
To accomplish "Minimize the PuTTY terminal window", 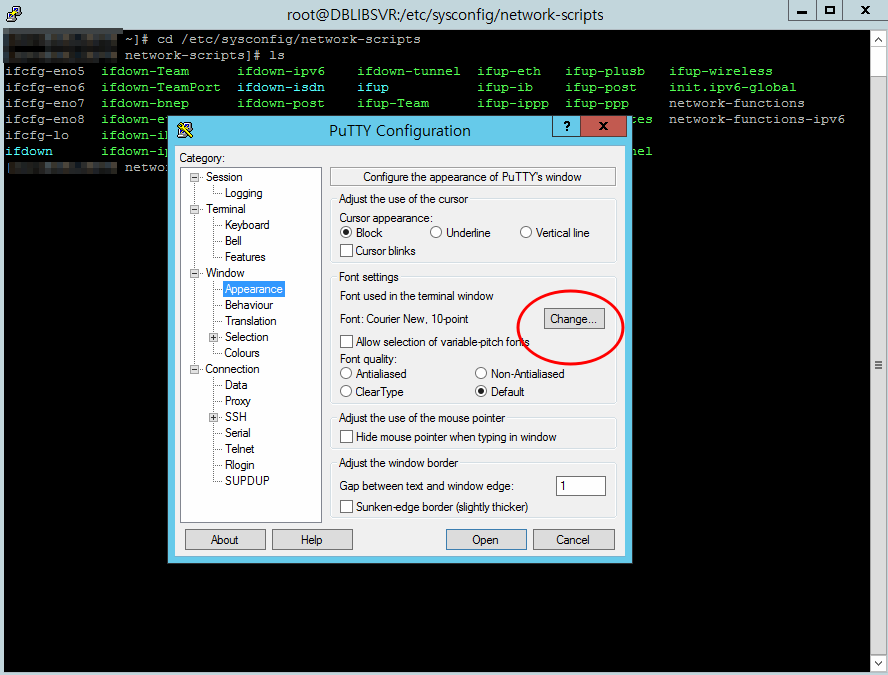I will (x=802, y=10).
